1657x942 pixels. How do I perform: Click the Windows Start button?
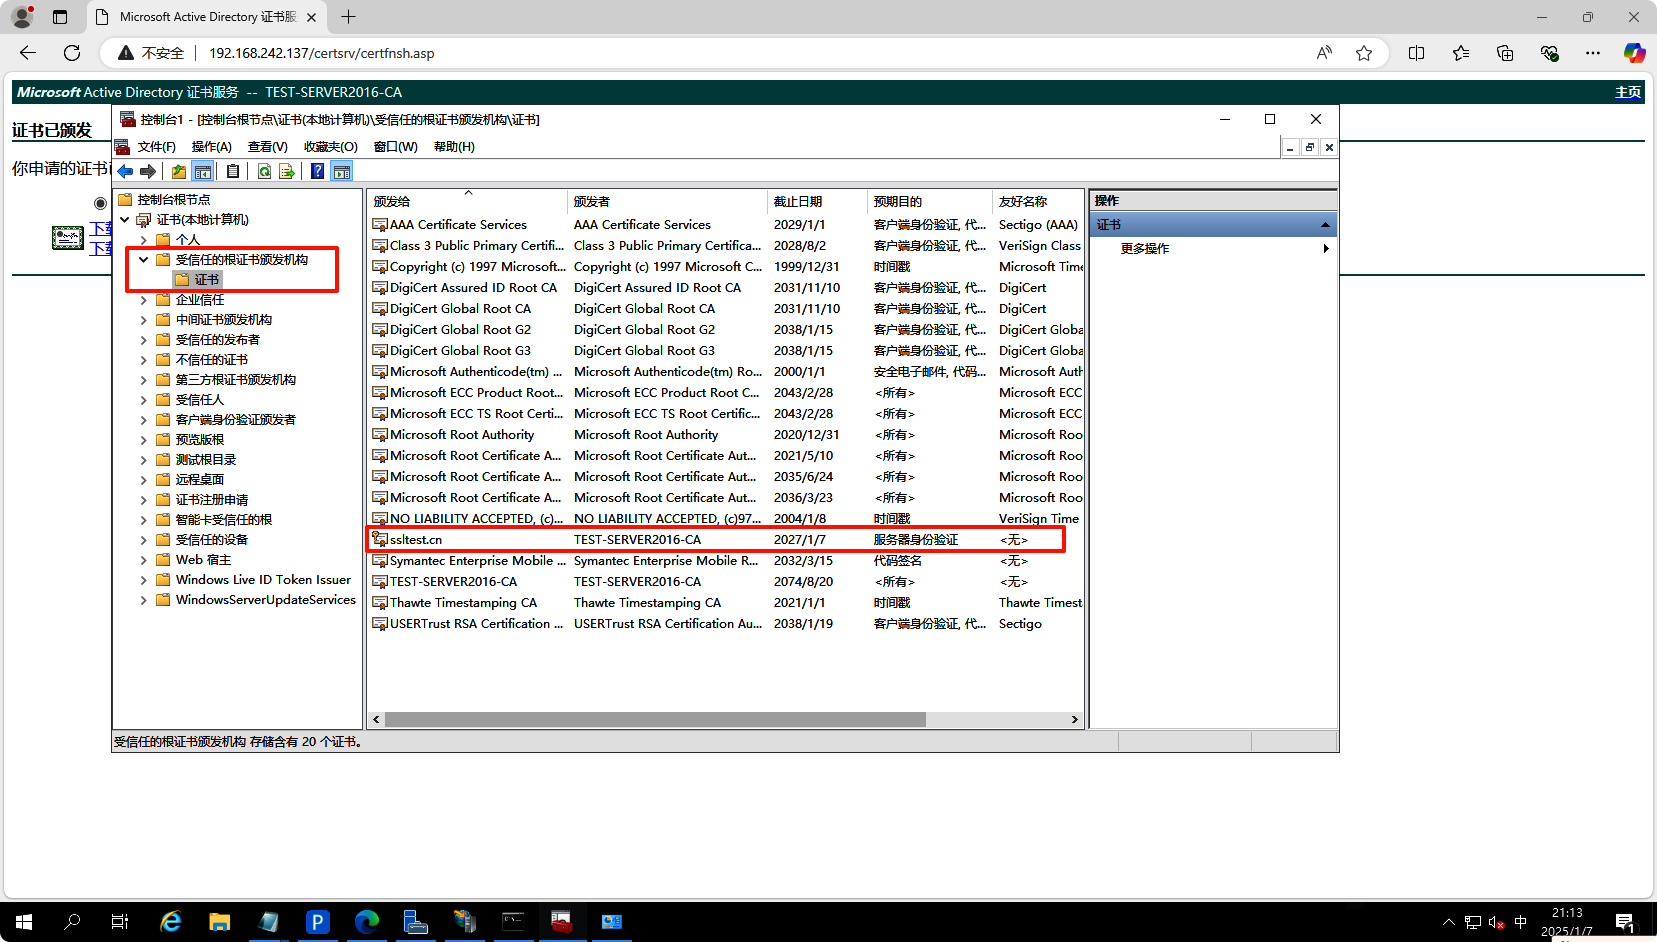[24, 922]
